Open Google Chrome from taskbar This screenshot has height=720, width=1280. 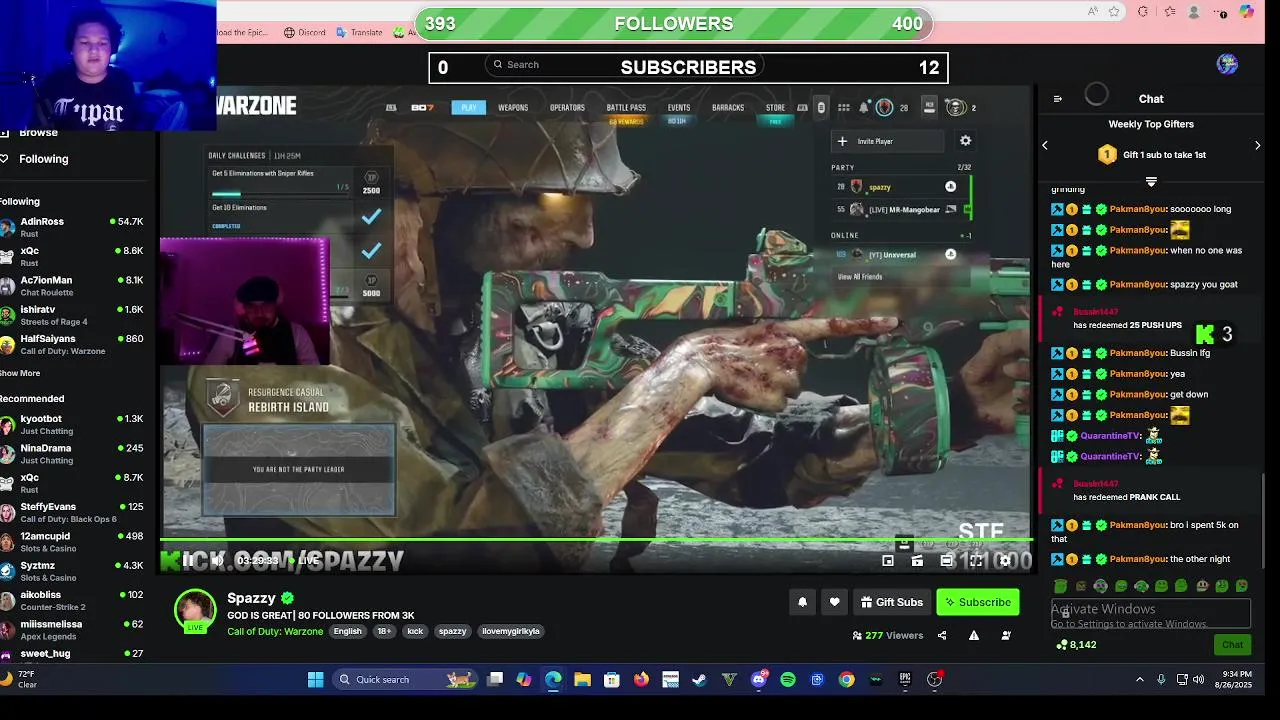click(847, 680)
